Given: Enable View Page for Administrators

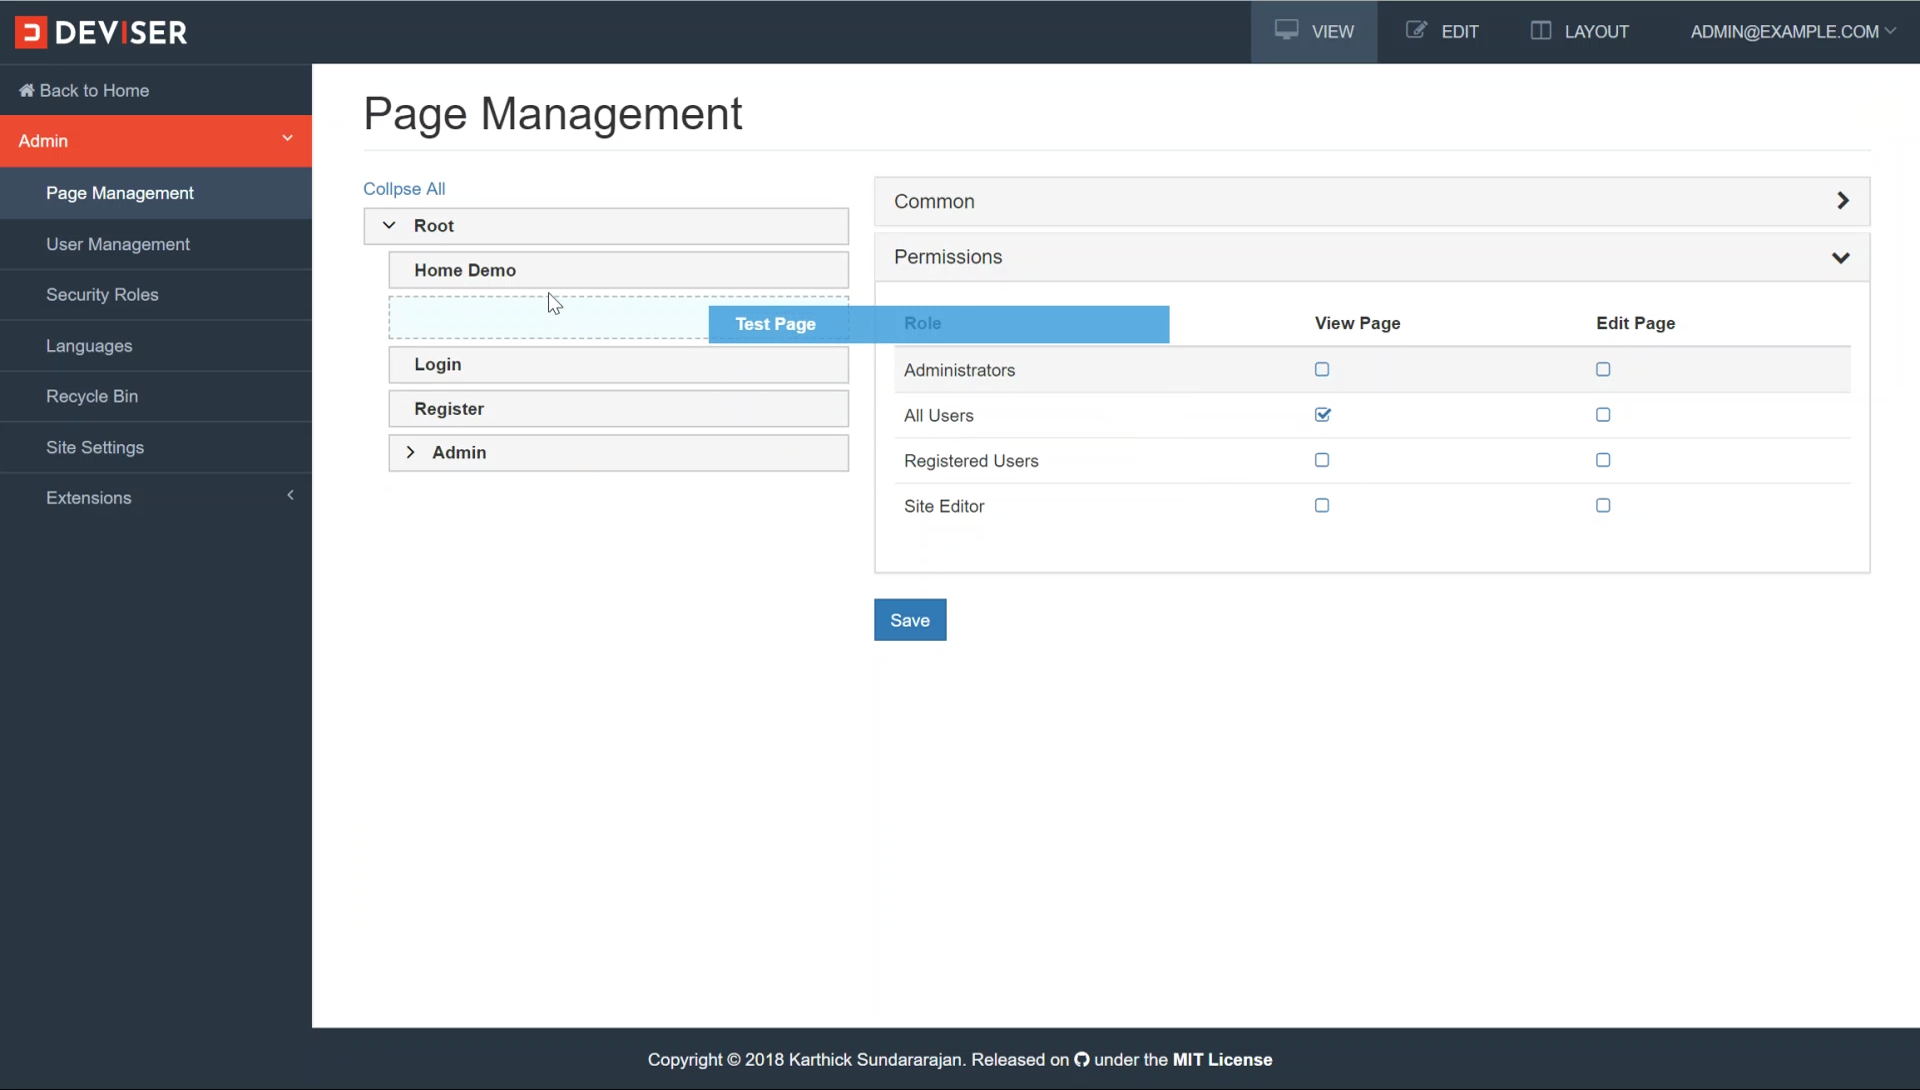Looking at the screenshot, I should click(1322, 369).
